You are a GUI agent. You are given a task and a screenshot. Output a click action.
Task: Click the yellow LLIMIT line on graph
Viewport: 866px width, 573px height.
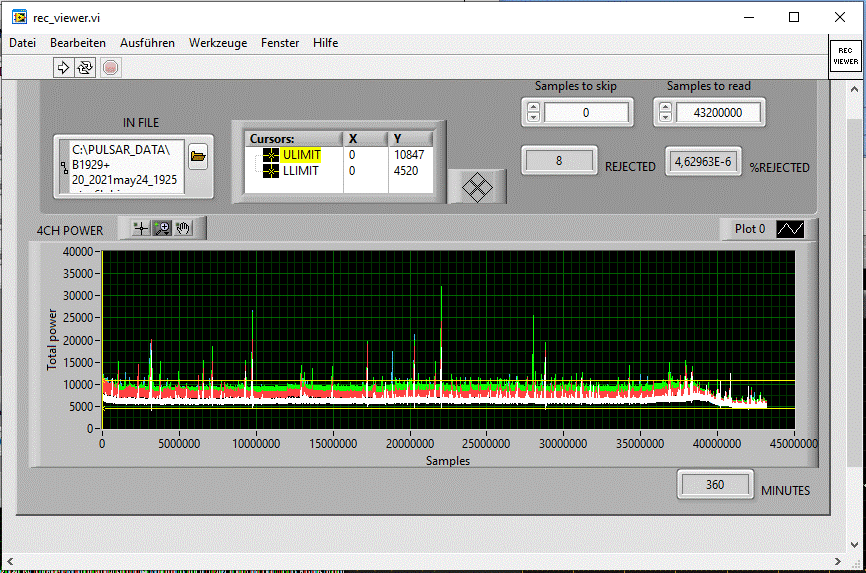[448, 408]
